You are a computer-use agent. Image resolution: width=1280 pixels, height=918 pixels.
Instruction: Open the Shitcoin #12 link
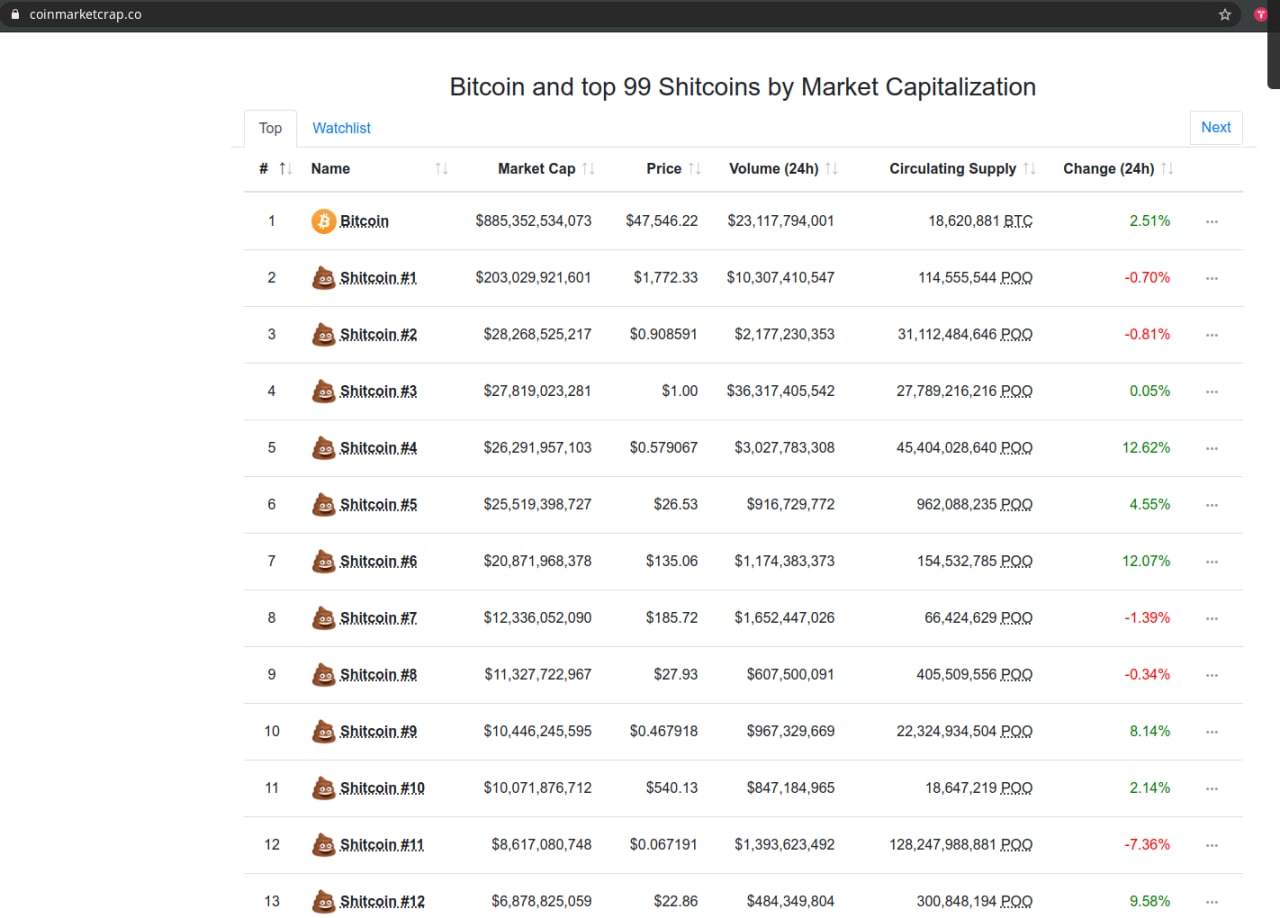382,901
